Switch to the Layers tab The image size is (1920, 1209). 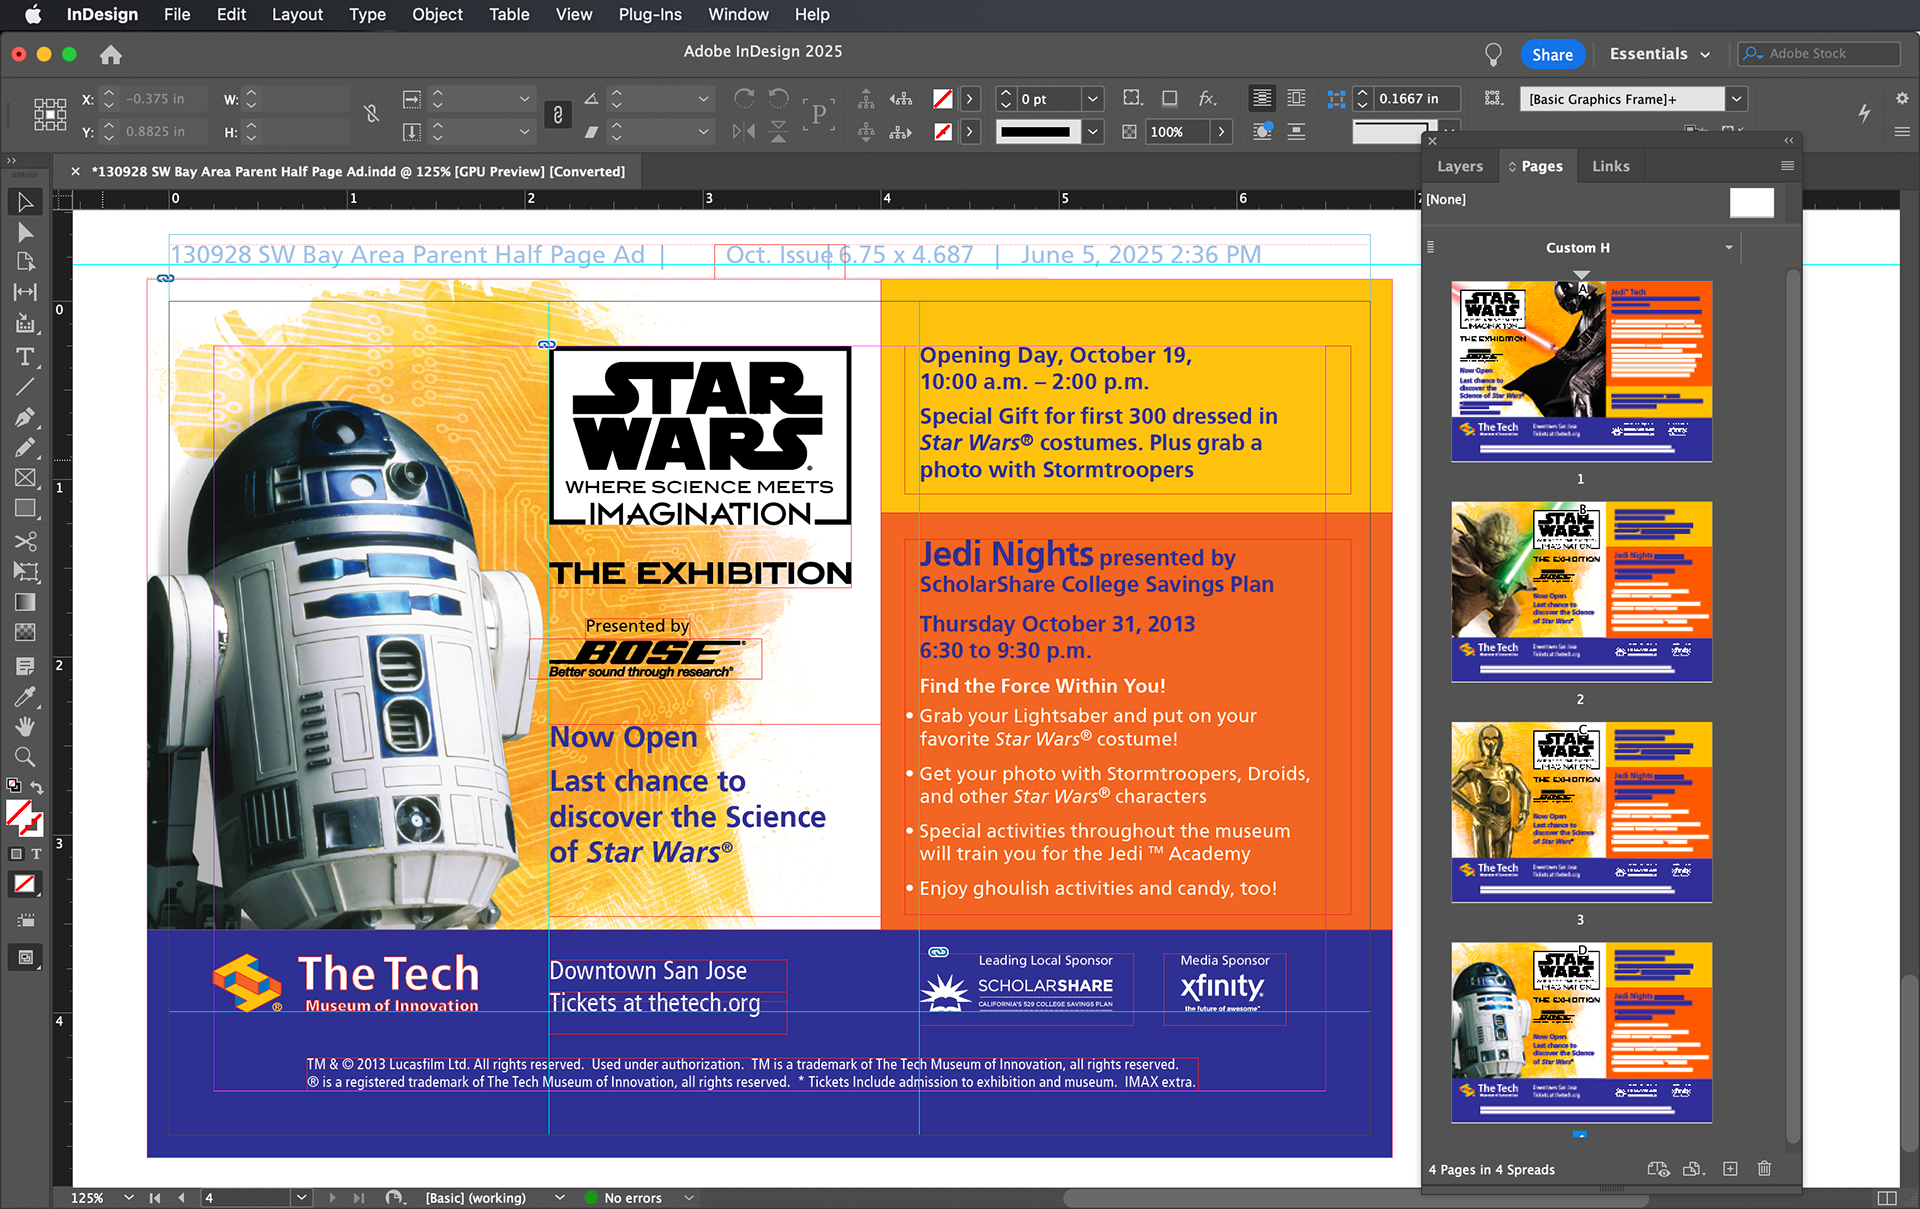click(x=1460, y=166)
